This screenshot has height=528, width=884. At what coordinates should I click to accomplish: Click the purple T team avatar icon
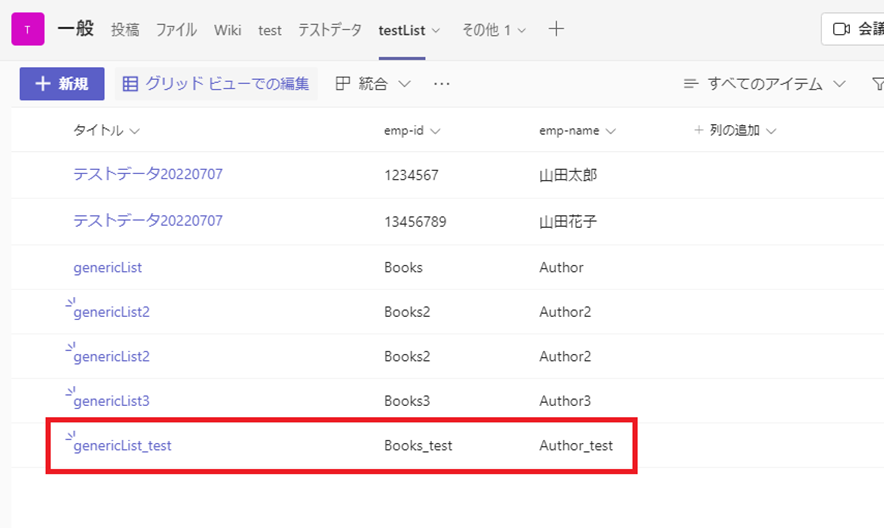pos(27,30)
